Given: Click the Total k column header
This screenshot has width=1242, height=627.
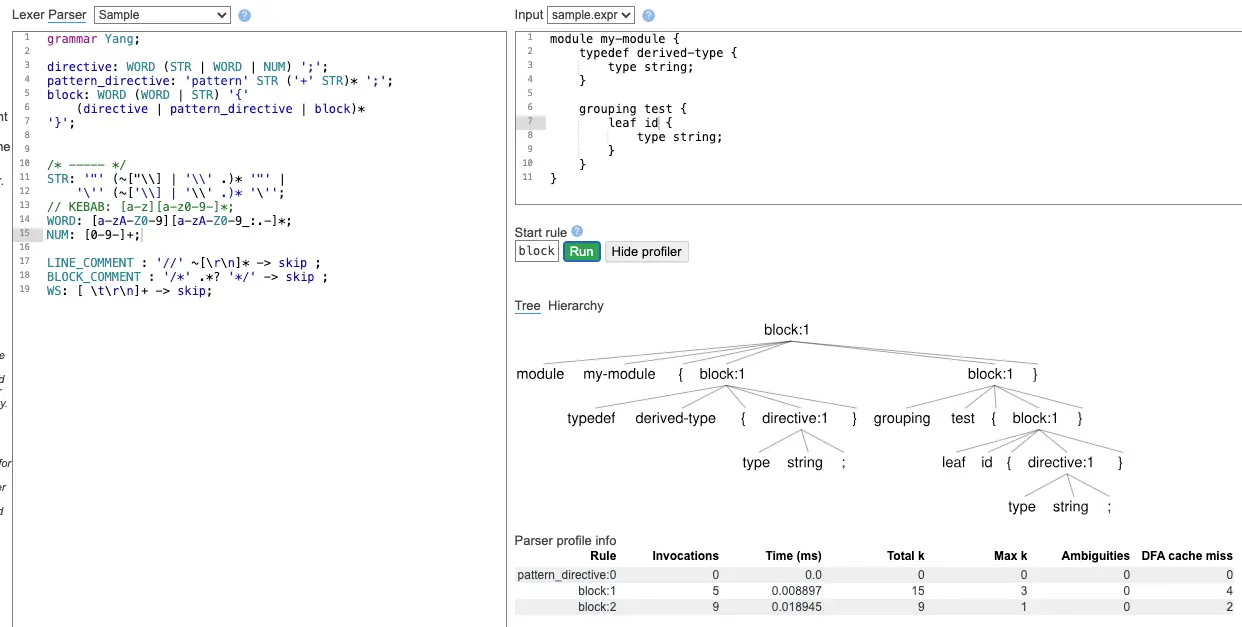Looking at the screenshot, I should pyautogui.click(x=906, y=556).
